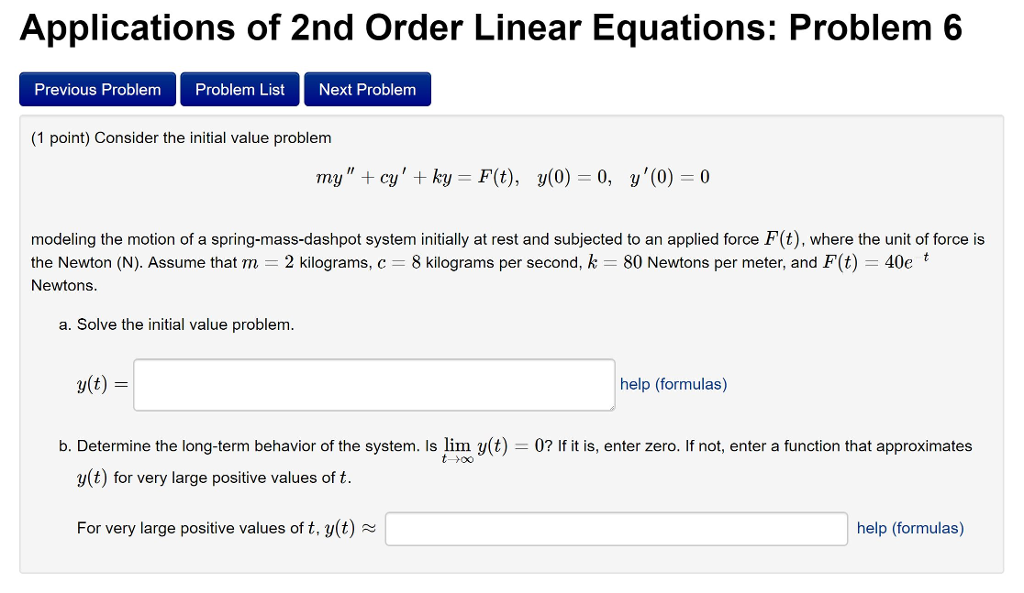Image resolution: width=1024 pixels, height=593 pixels.
Task: Open help (formulas) beside the y(t) answer box
Action: click(673, 384)
